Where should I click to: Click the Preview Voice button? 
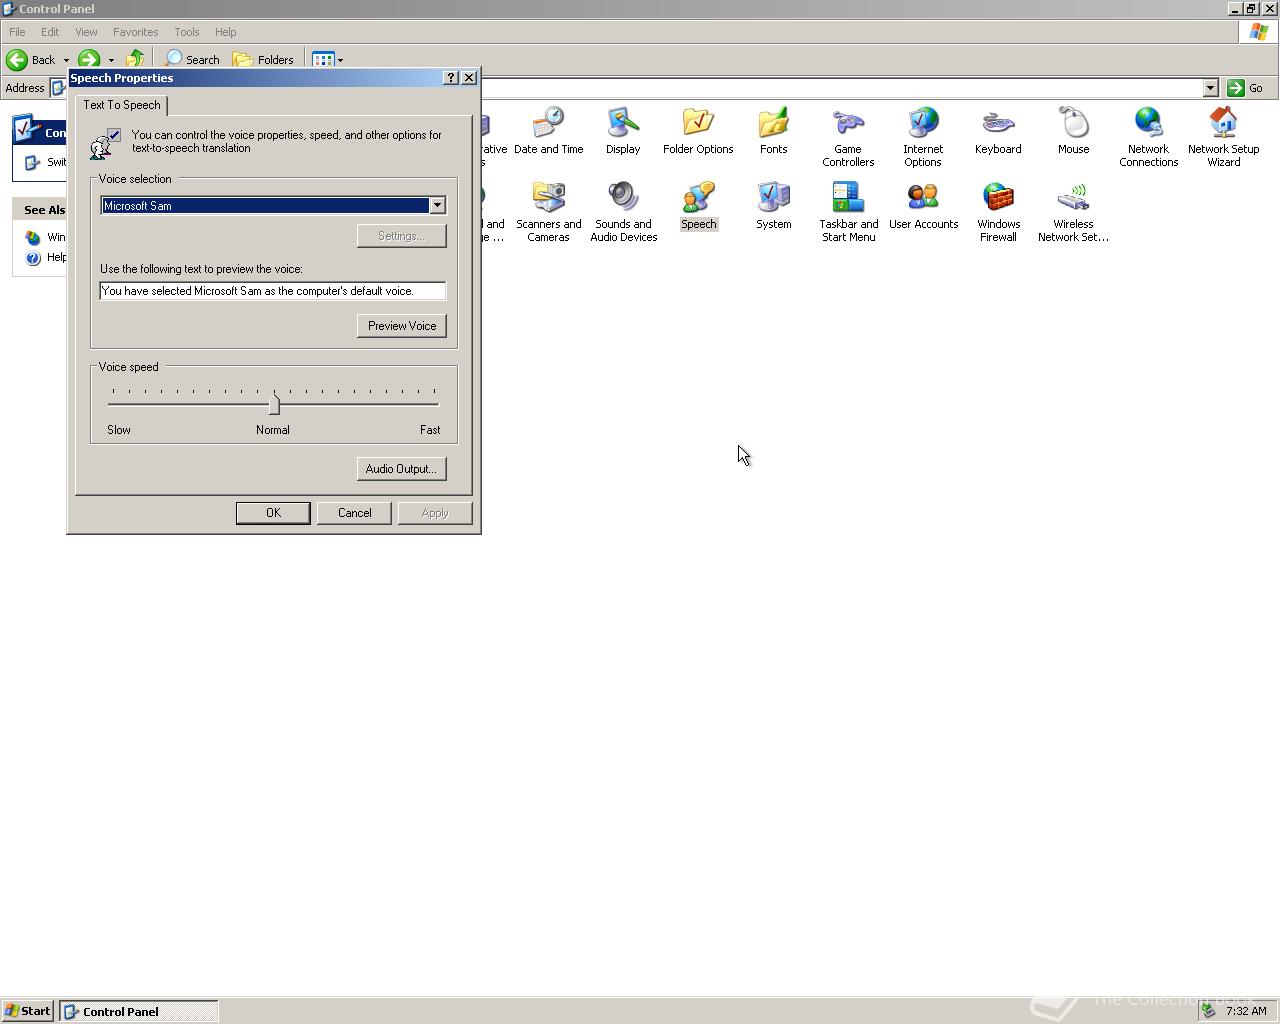tap(402, 326)
